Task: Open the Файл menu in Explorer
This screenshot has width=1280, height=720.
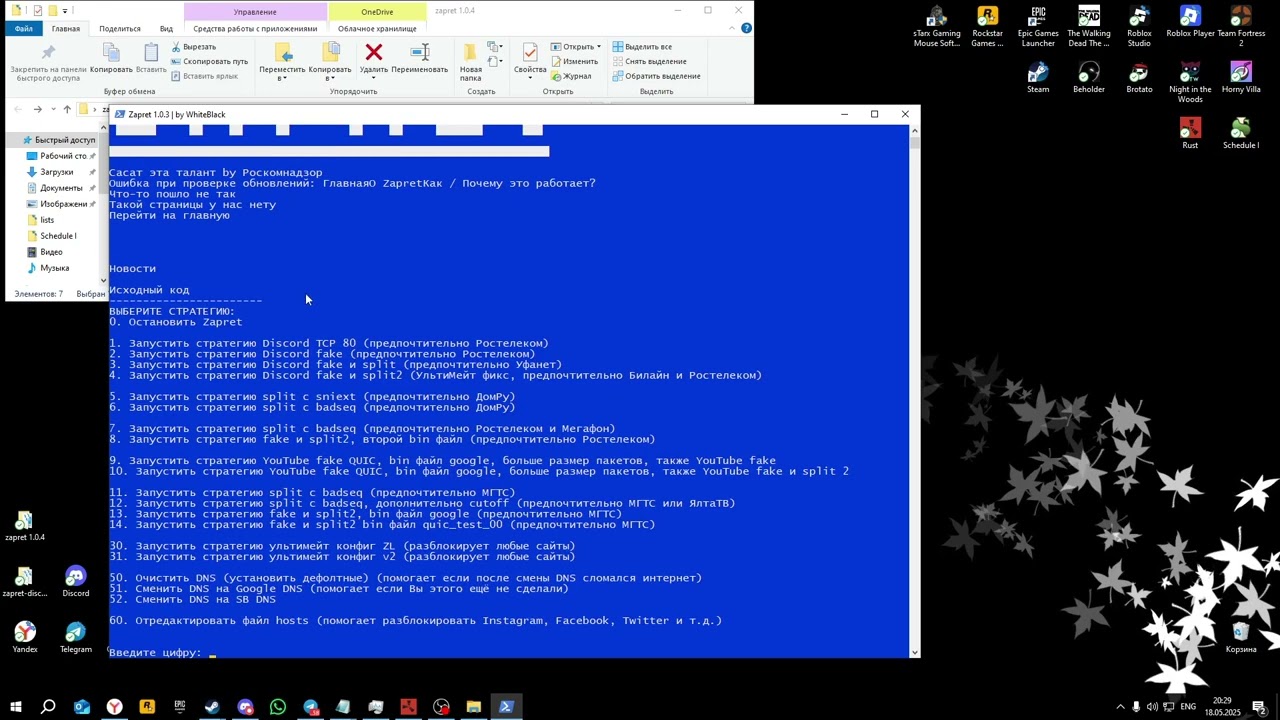Action: tap(23, 28)
